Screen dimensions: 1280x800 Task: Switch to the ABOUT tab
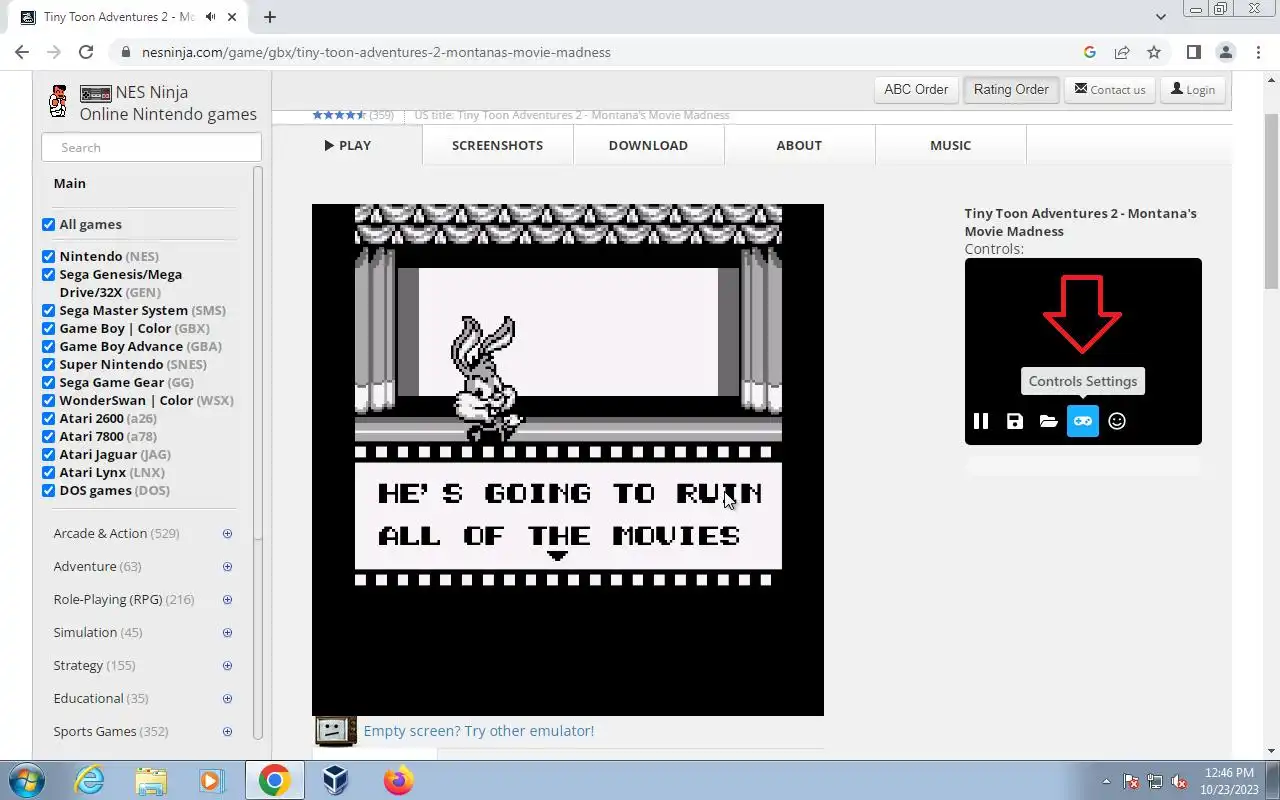pyautogui.click(x=799, y=145)
